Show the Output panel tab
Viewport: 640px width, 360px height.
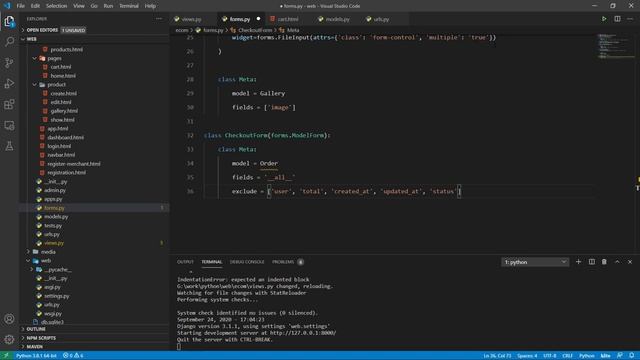[x=185, y=262]
